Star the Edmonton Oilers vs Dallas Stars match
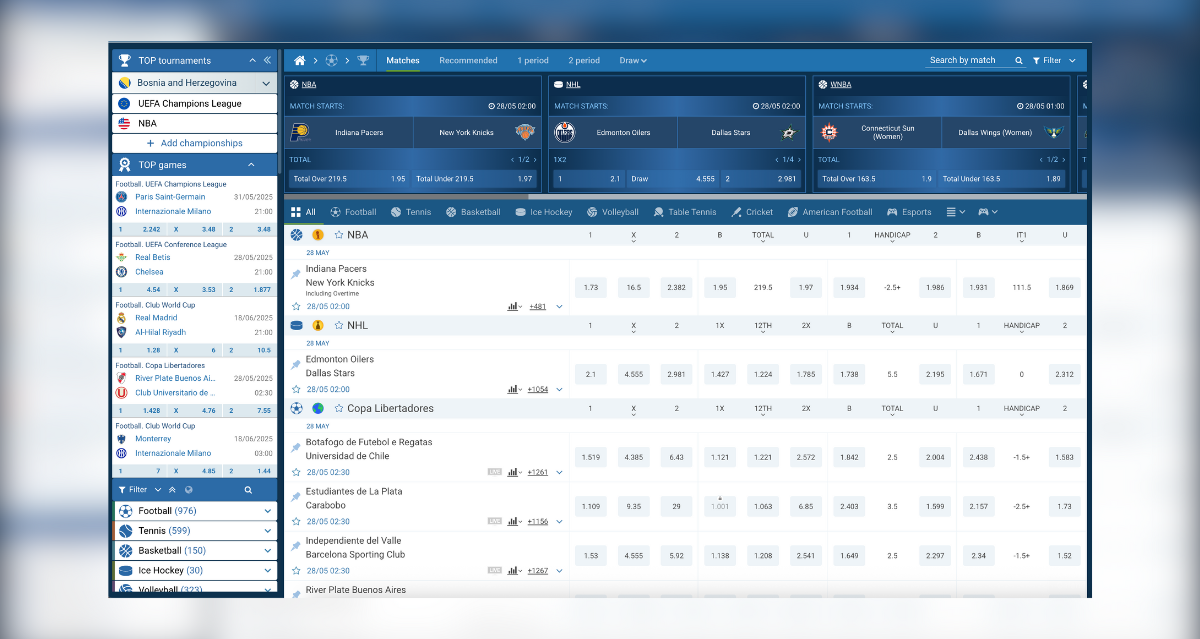 (296, 389)
